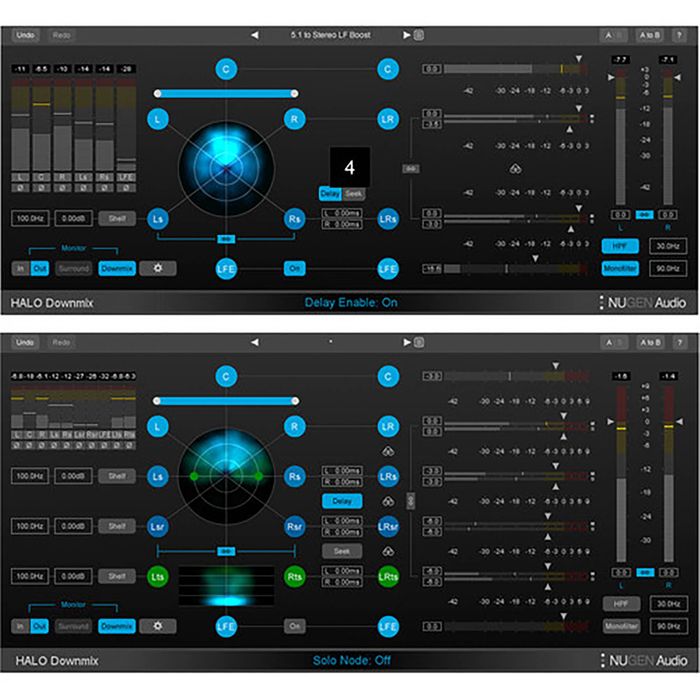Select the green Lts node in the bottom plugin
The image size is (700, 700).
[x=158, y=576]
